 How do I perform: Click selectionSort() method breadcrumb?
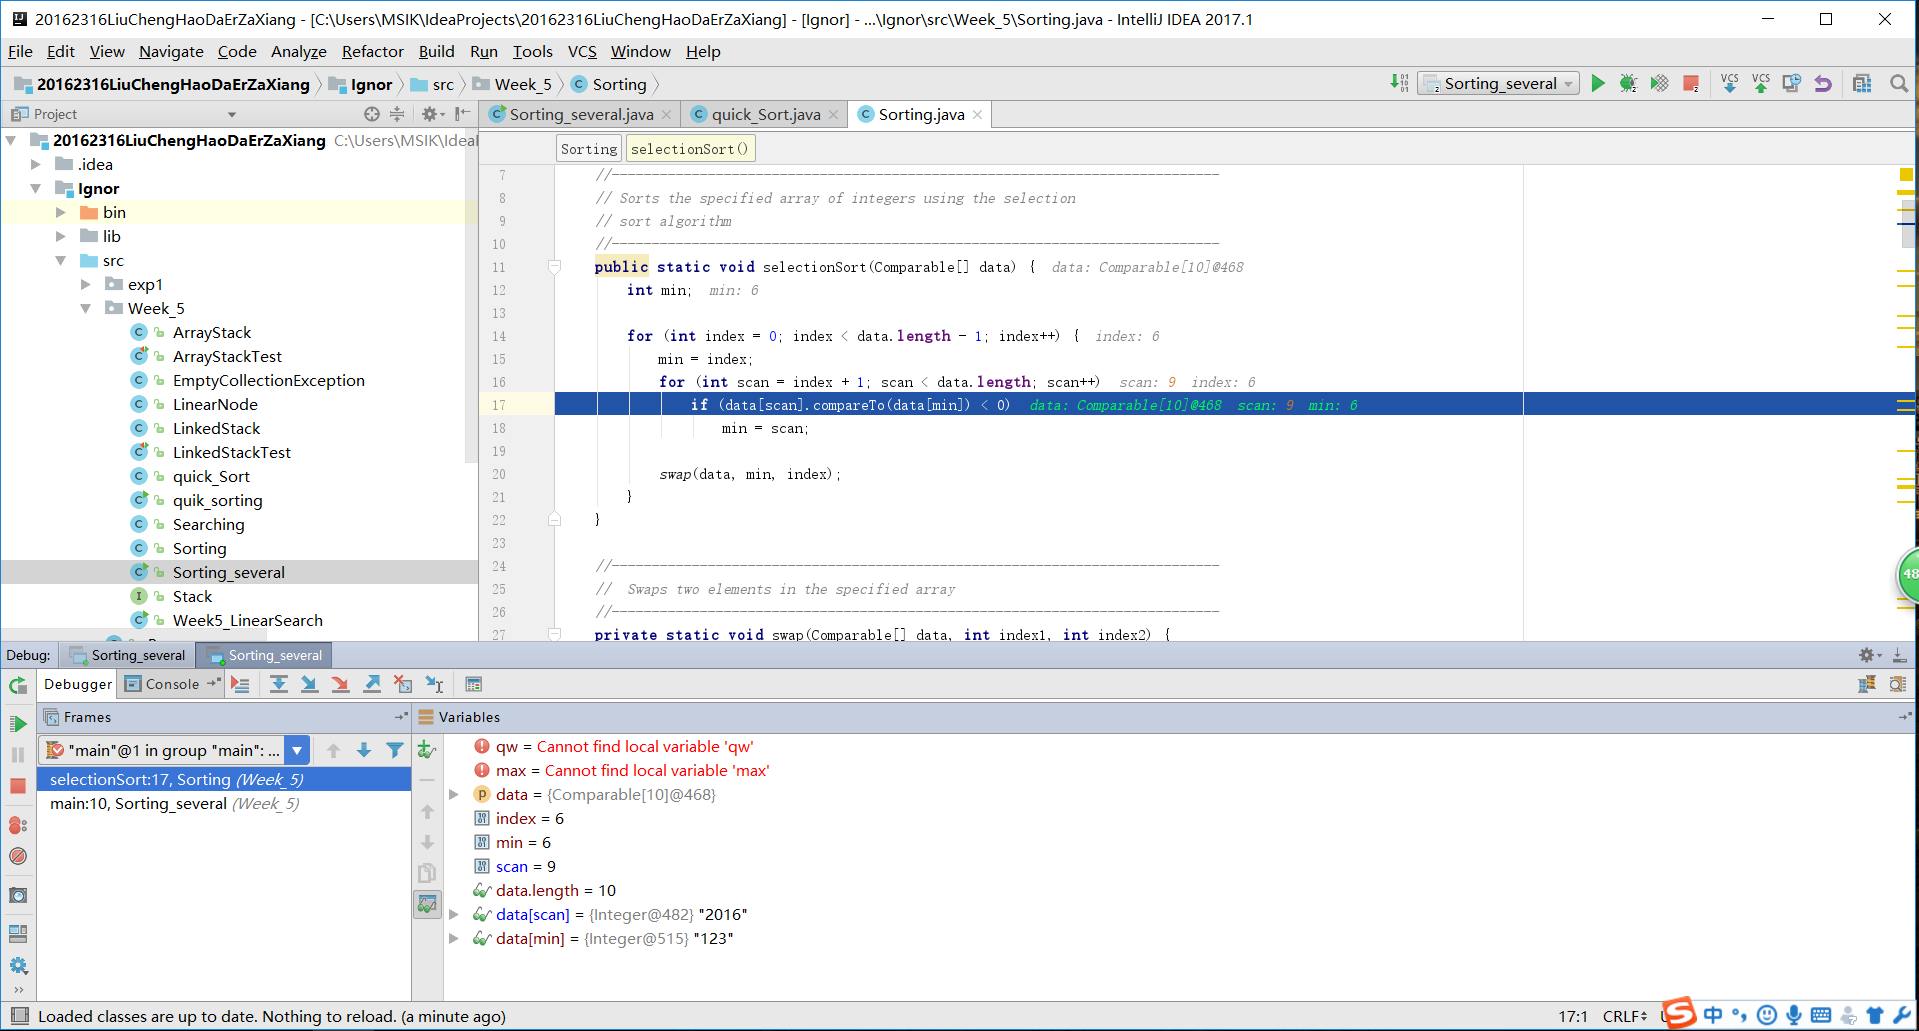click(x=690, y=149)
